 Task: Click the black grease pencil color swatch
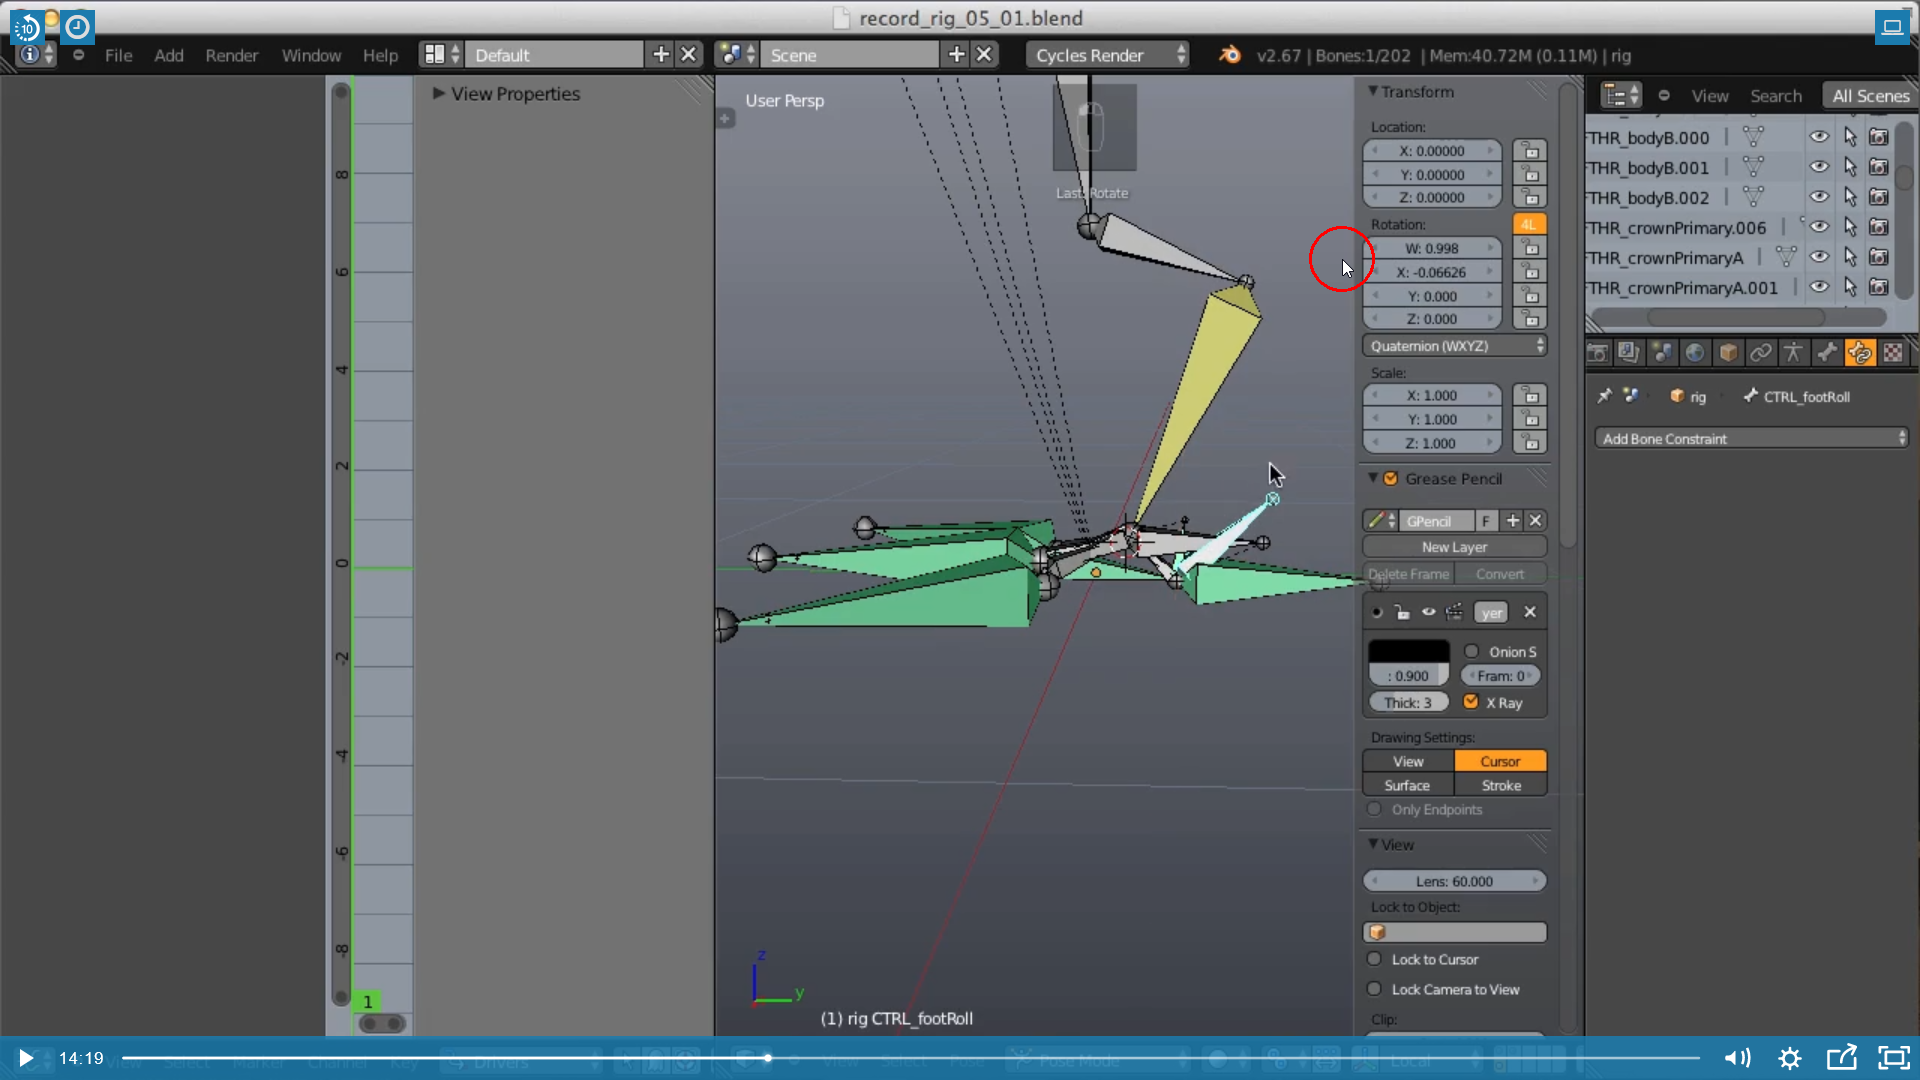point(1408,651)
